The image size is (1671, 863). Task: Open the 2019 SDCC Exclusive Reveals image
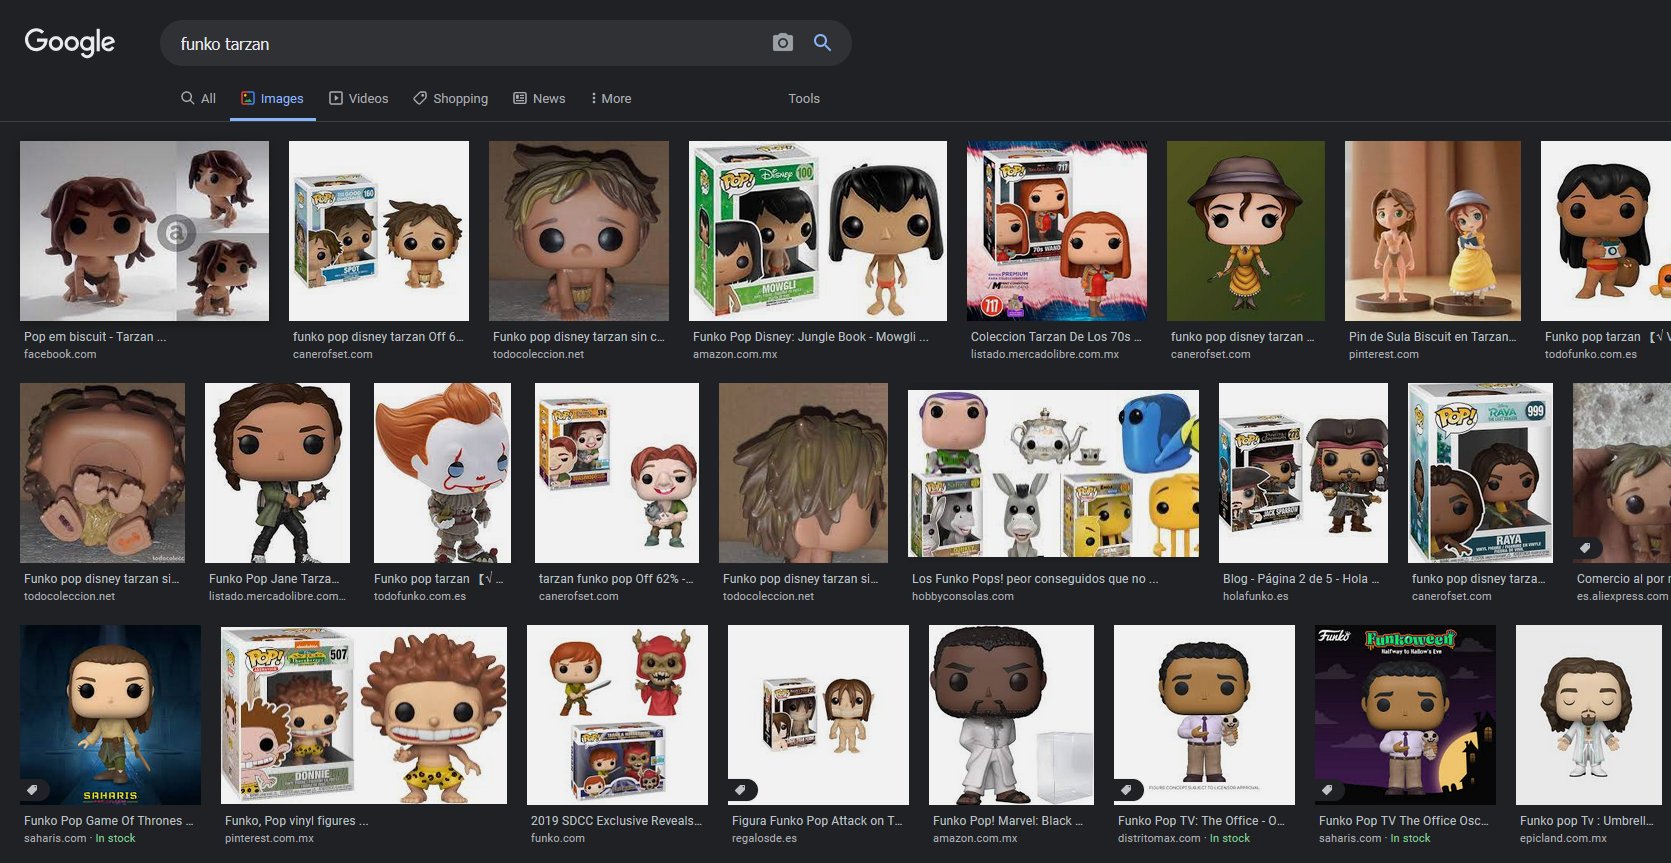617,715
